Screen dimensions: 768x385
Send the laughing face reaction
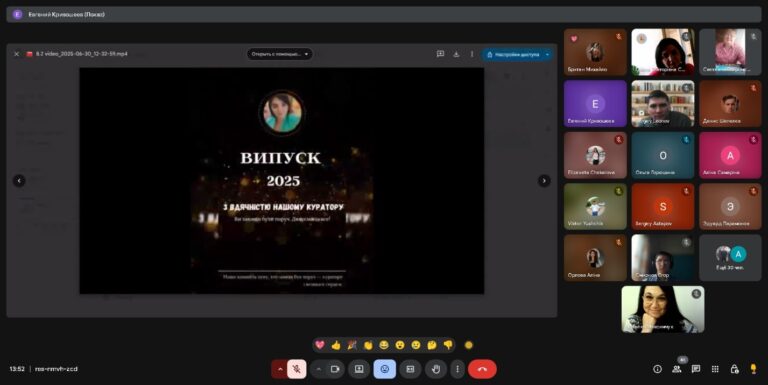pos(384,345)
